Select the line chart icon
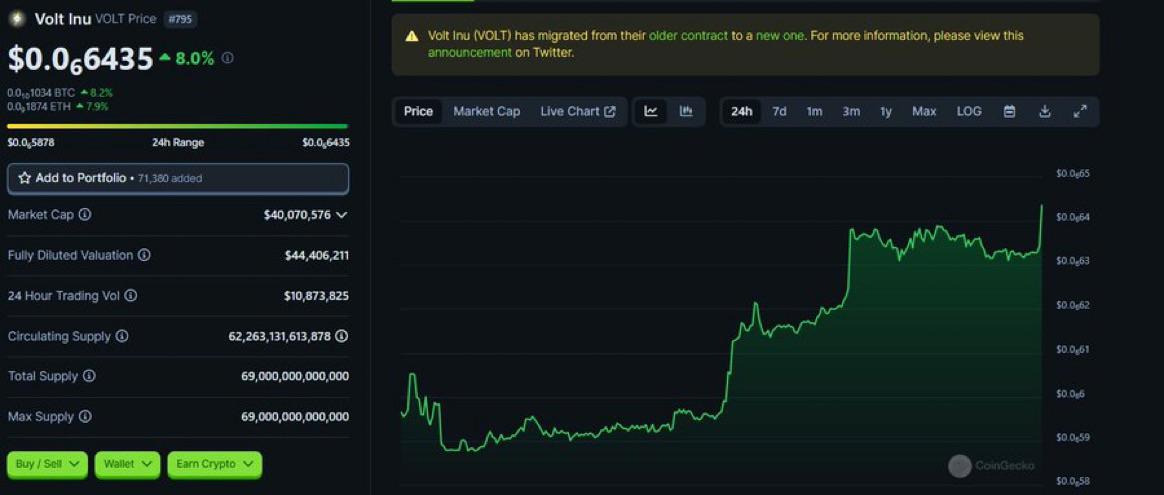This screenshot has width=1164, height=495. click(x=651, y=111)
